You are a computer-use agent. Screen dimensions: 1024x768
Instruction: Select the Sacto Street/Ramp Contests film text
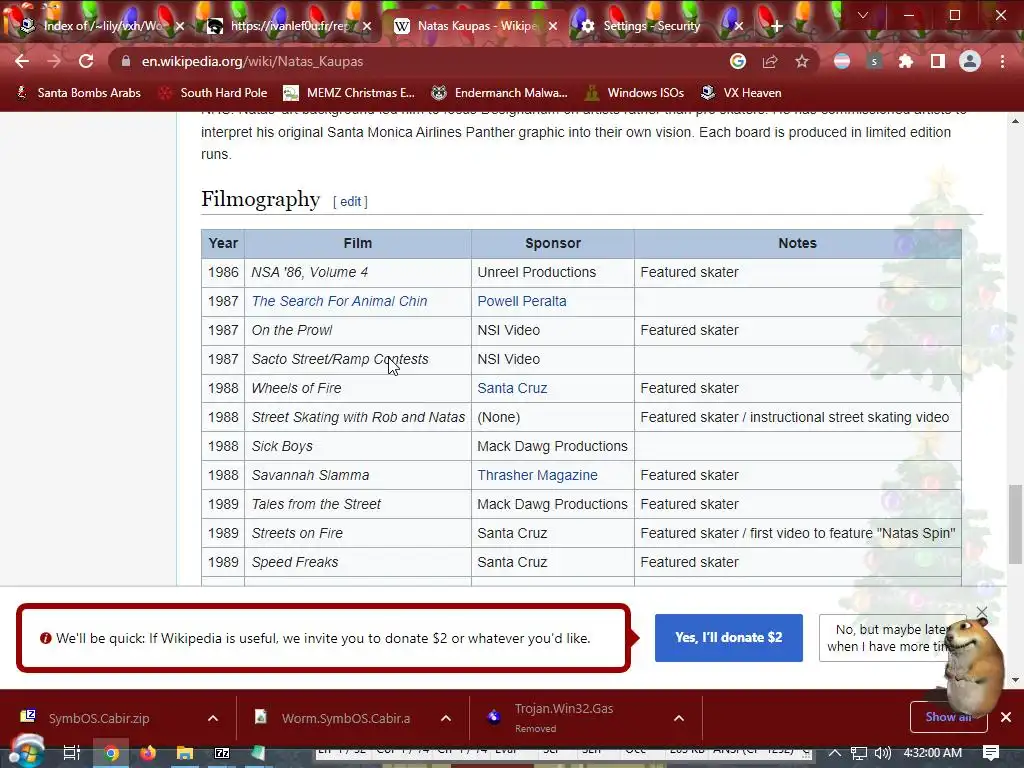point(340,359)
